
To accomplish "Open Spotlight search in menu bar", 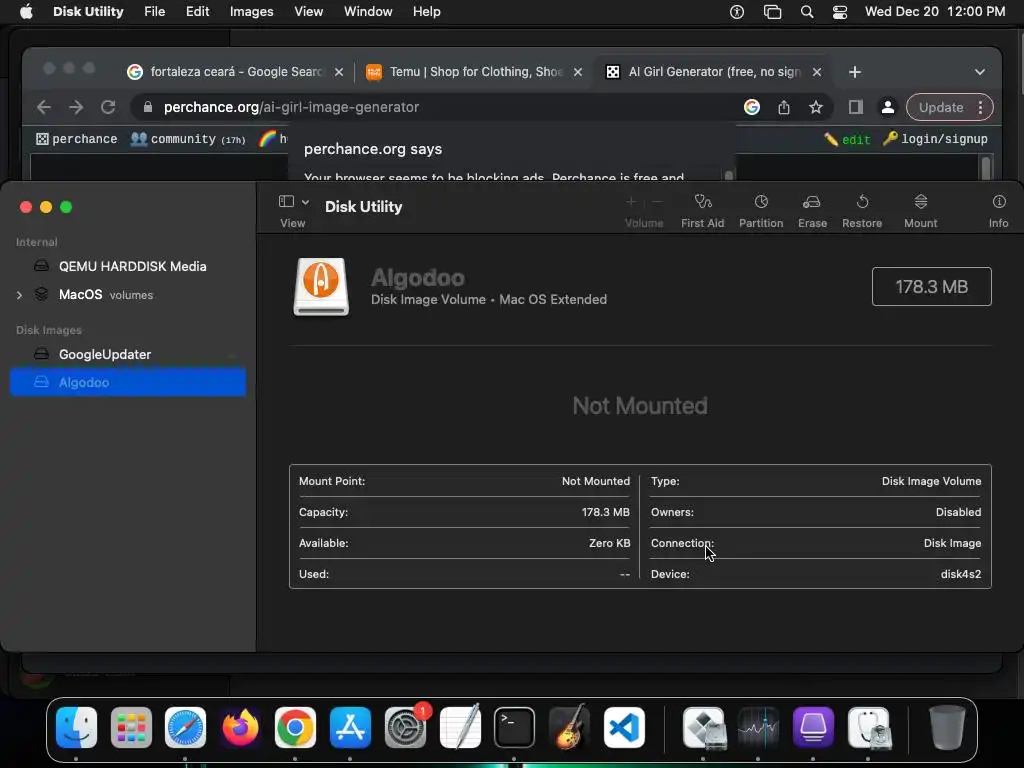I will 807,12.
